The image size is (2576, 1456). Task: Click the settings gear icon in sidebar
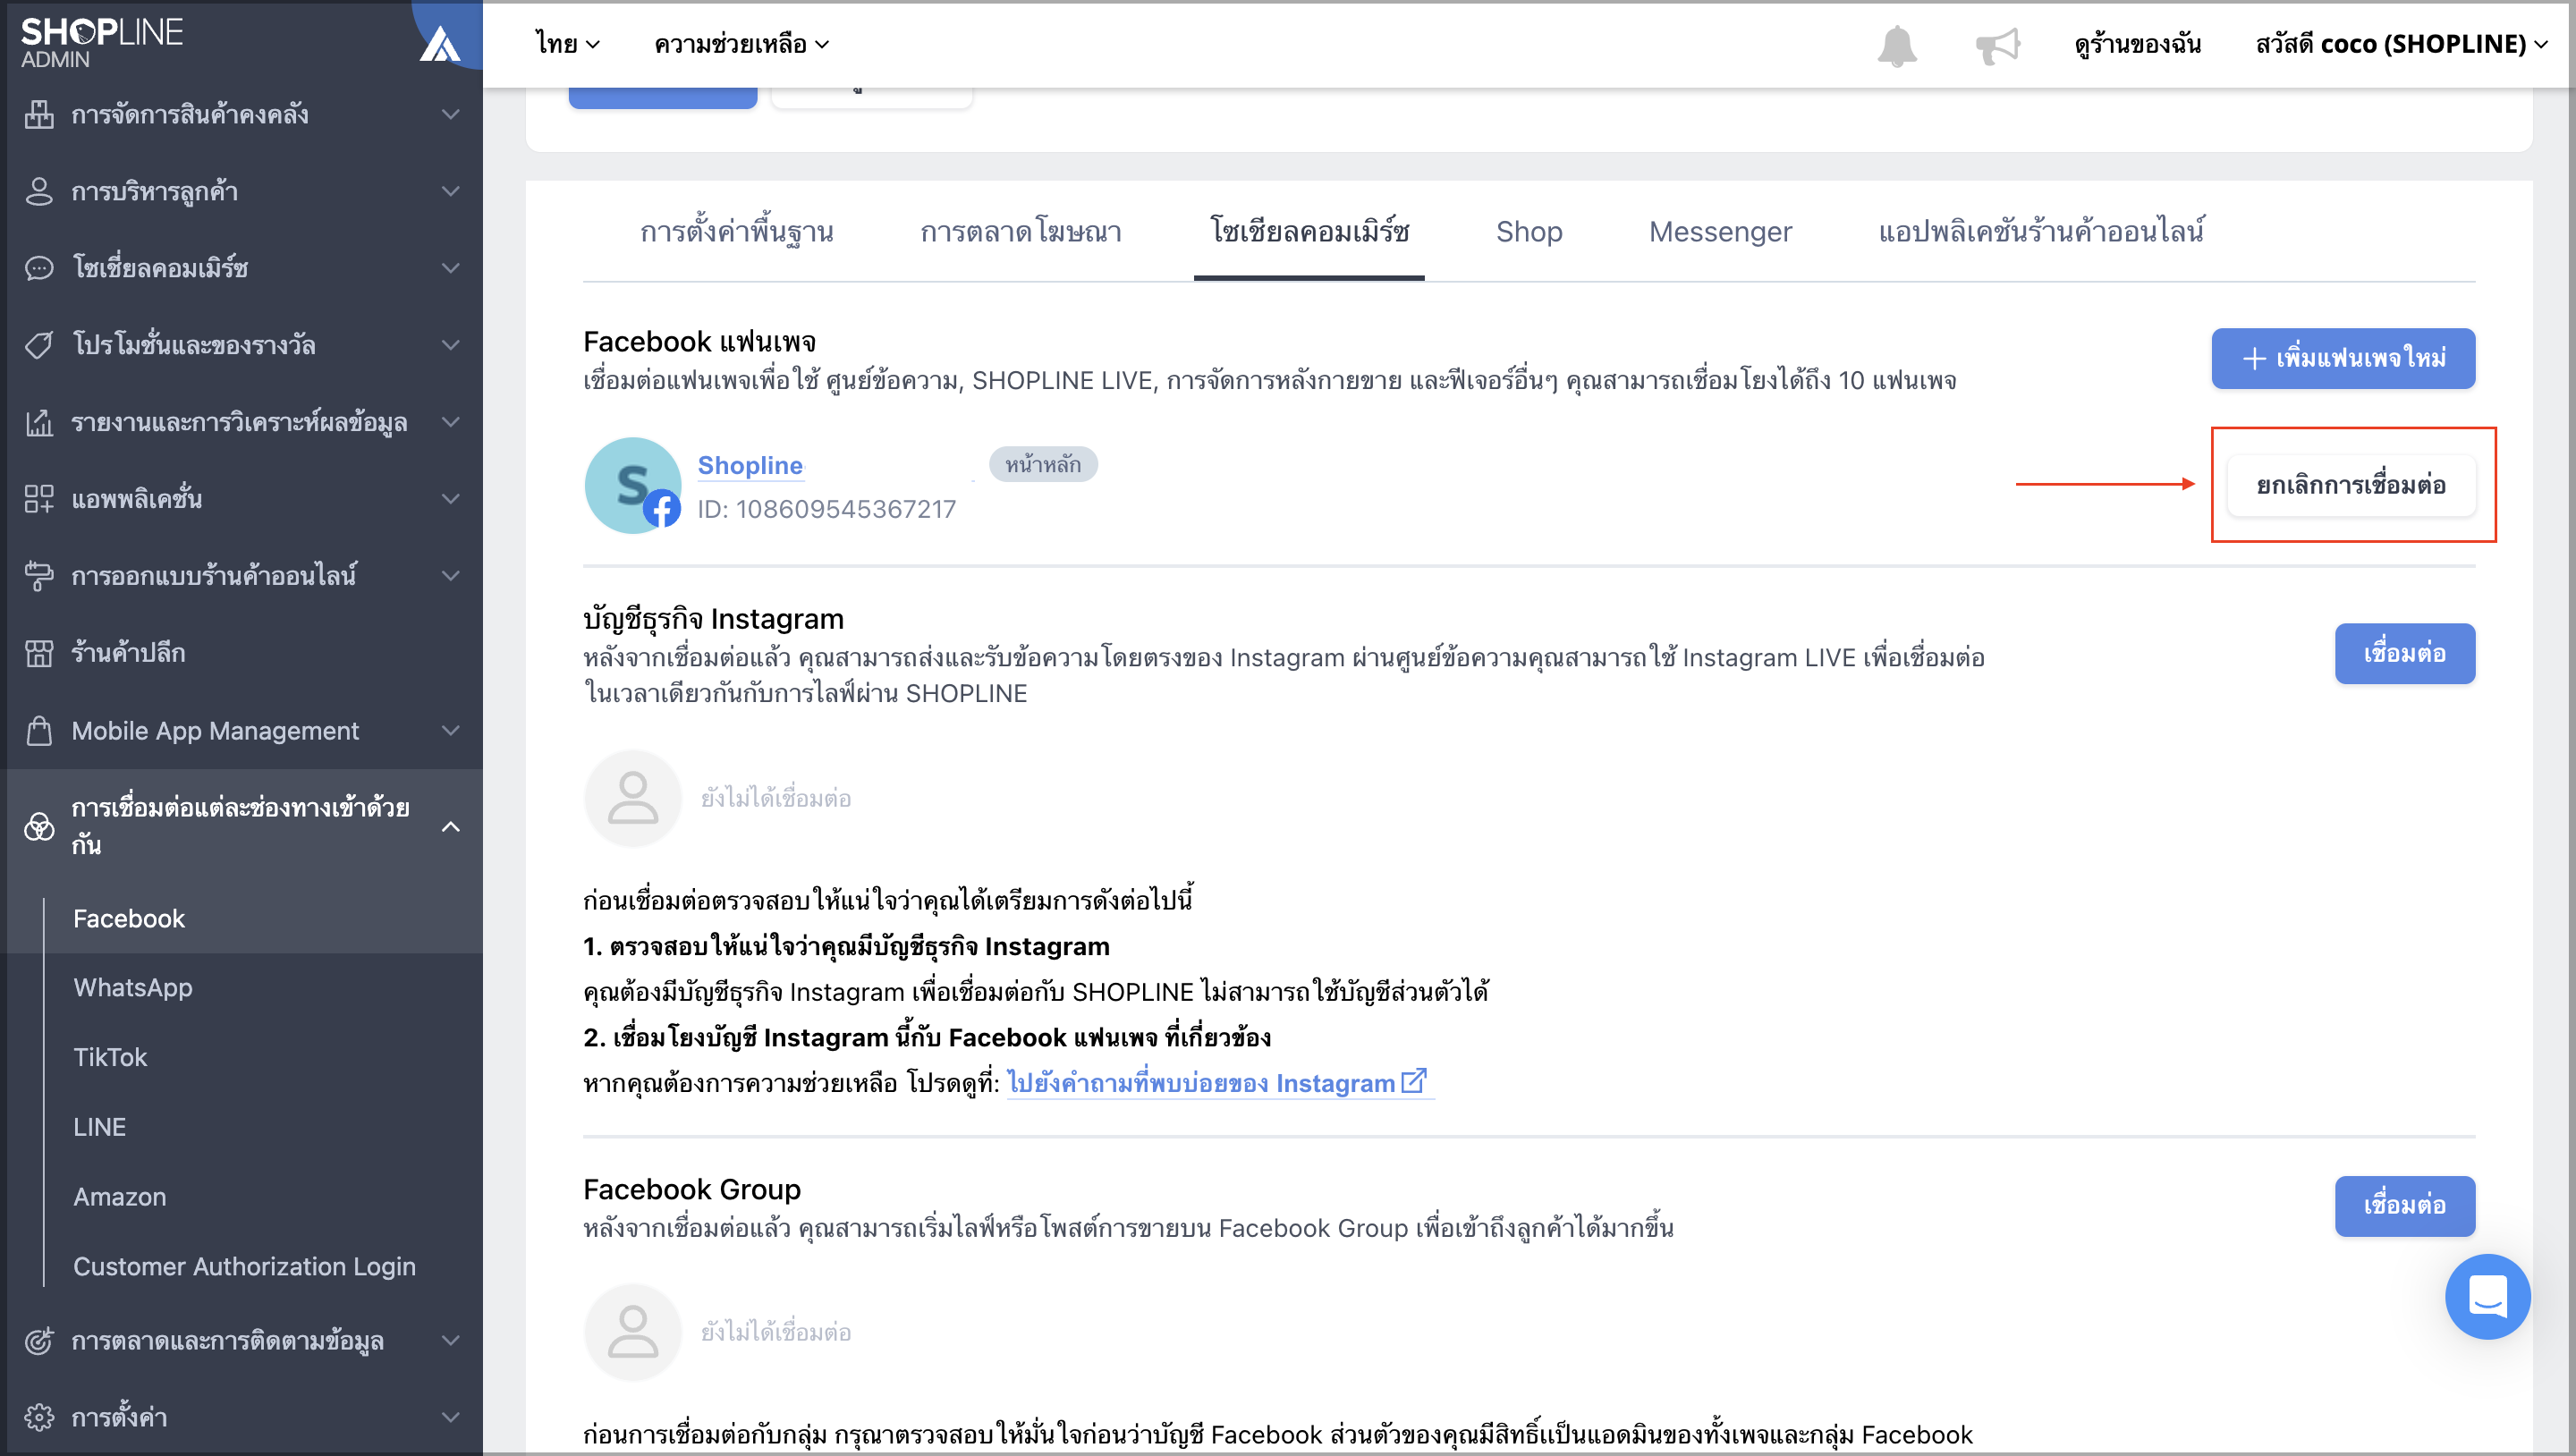click(x=39, y=1417)
